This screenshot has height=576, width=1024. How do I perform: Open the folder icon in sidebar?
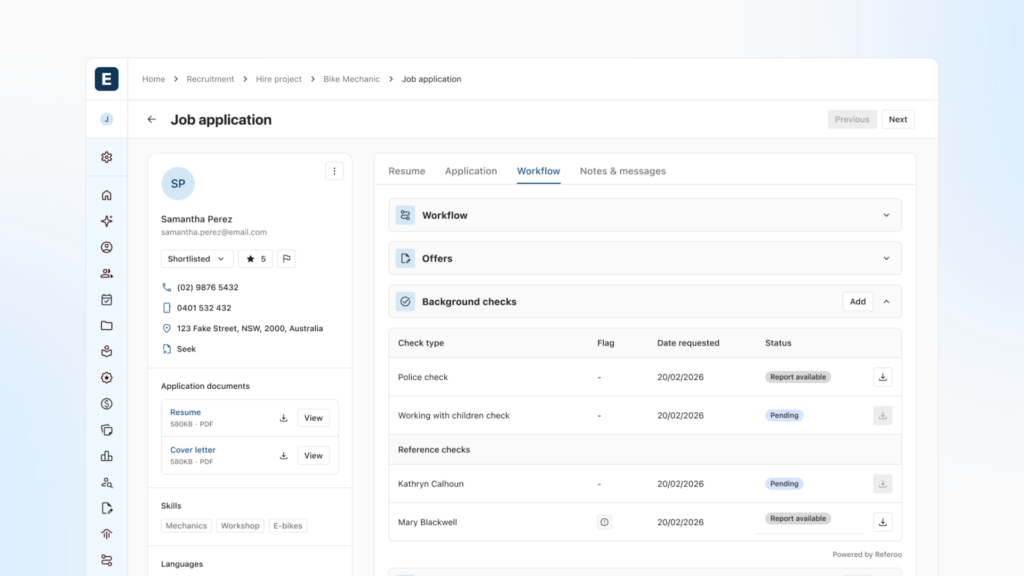pos(106,326)
